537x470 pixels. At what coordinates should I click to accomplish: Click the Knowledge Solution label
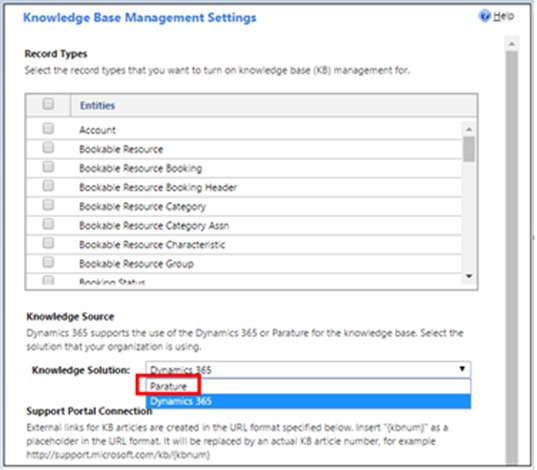81,370
